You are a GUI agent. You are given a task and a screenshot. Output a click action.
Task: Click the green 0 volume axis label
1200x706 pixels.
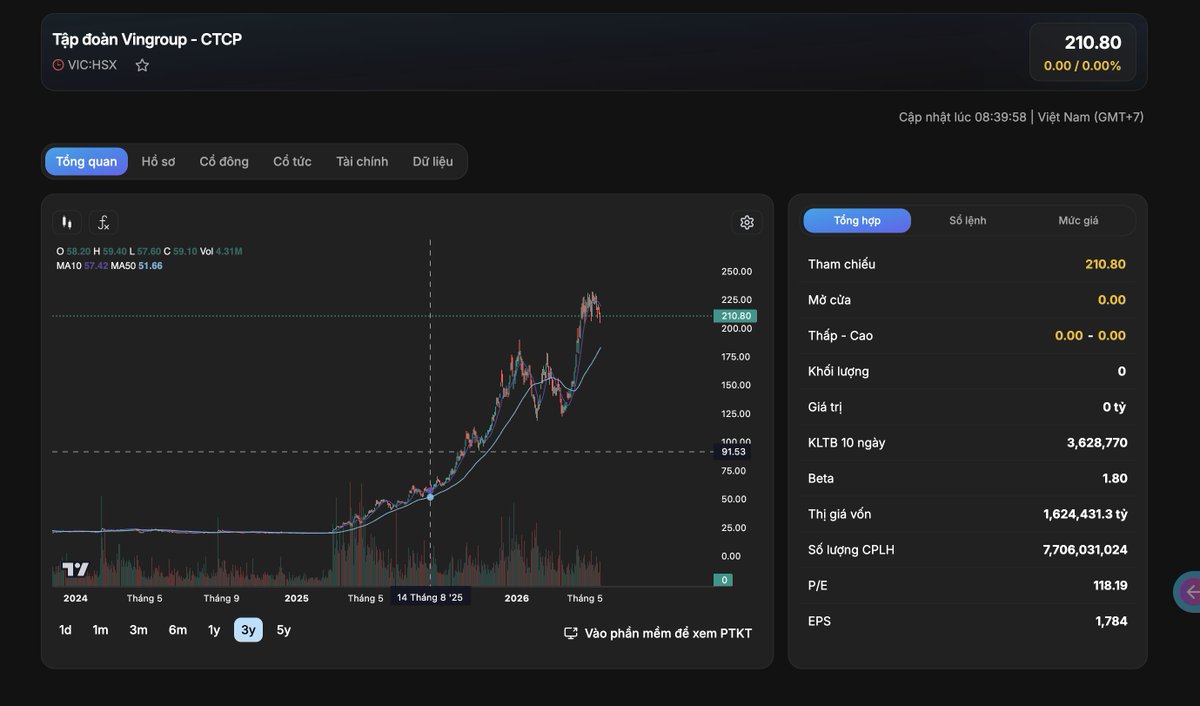click(724, 580)
